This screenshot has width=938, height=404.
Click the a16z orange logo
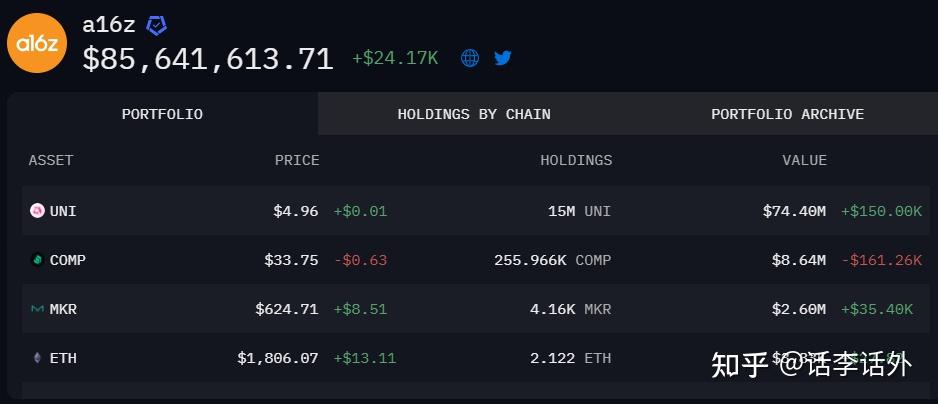tap(37, 42)
